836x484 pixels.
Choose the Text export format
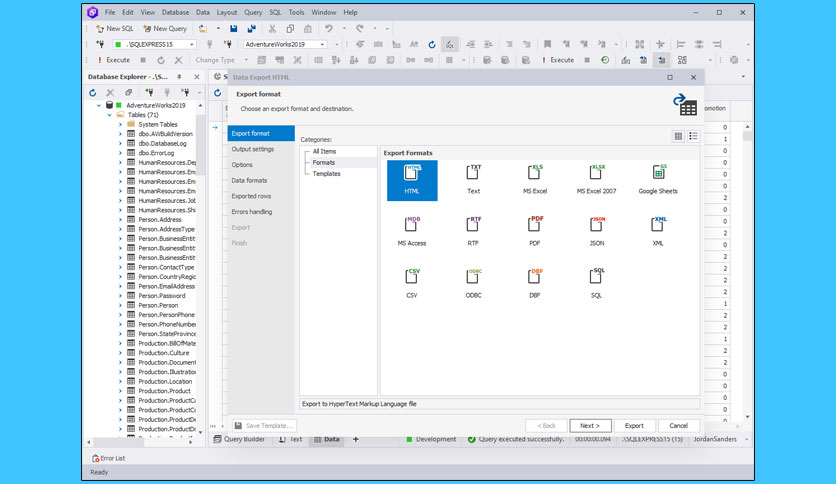click(x=473, y=180)
